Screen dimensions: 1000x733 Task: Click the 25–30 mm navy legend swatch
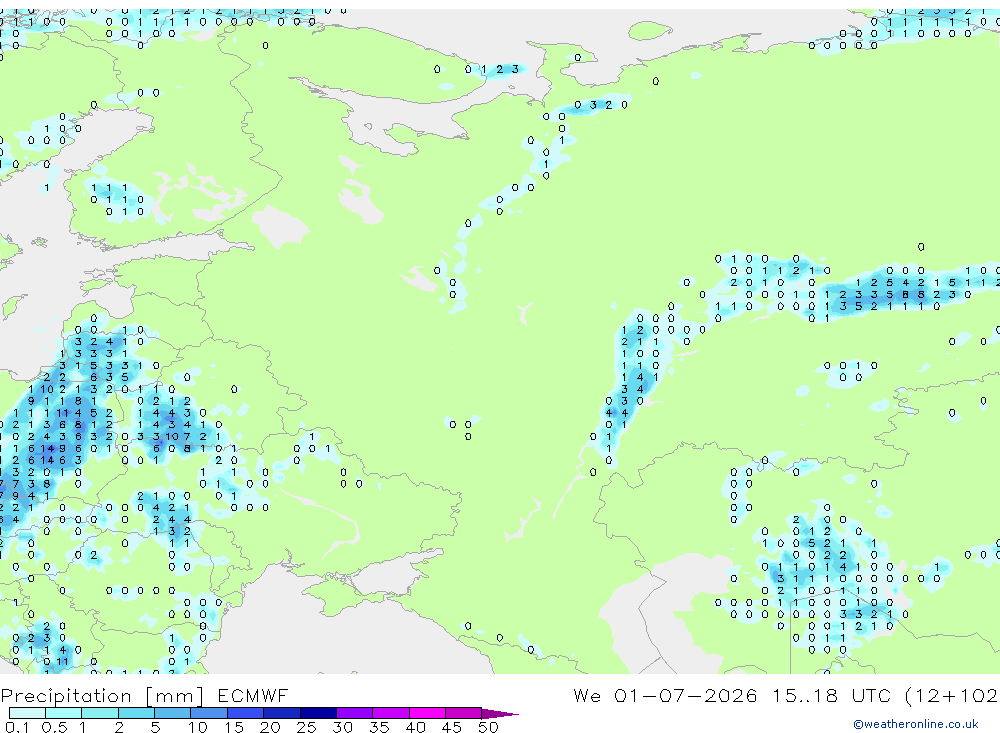coord(318,713)
